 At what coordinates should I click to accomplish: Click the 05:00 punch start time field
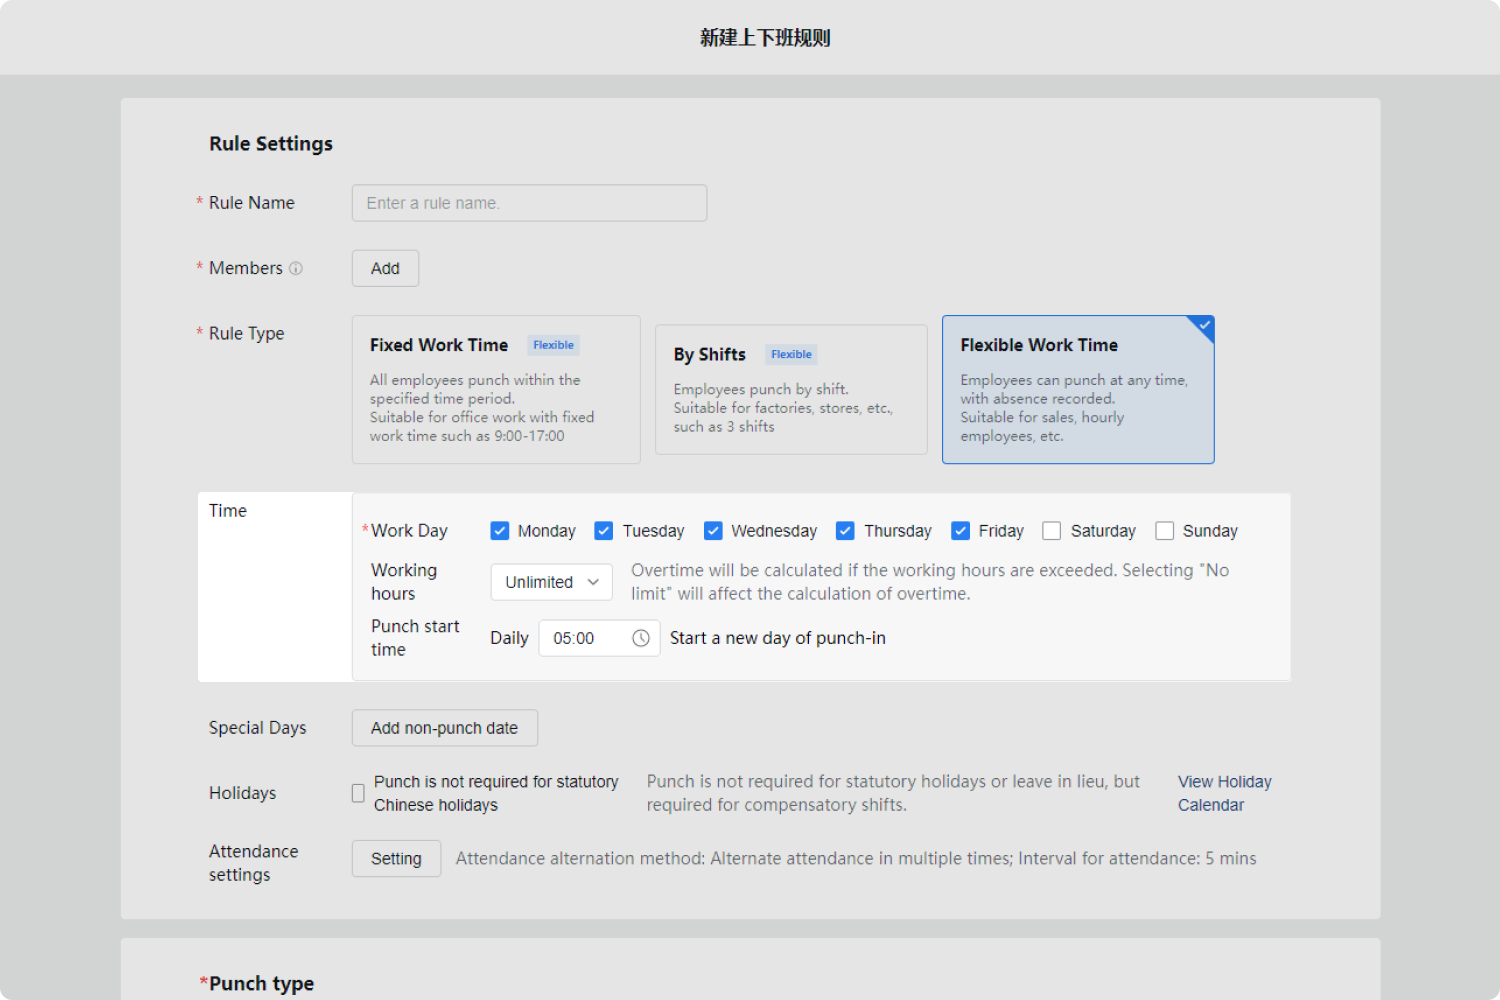click(x=599, y=638)
